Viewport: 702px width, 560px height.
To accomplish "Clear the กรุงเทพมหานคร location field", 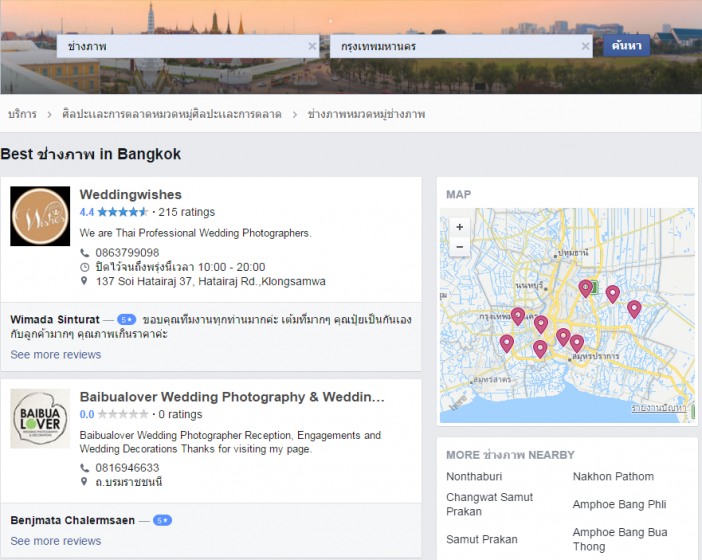I will pyautogui.click(x=586, y=46).
